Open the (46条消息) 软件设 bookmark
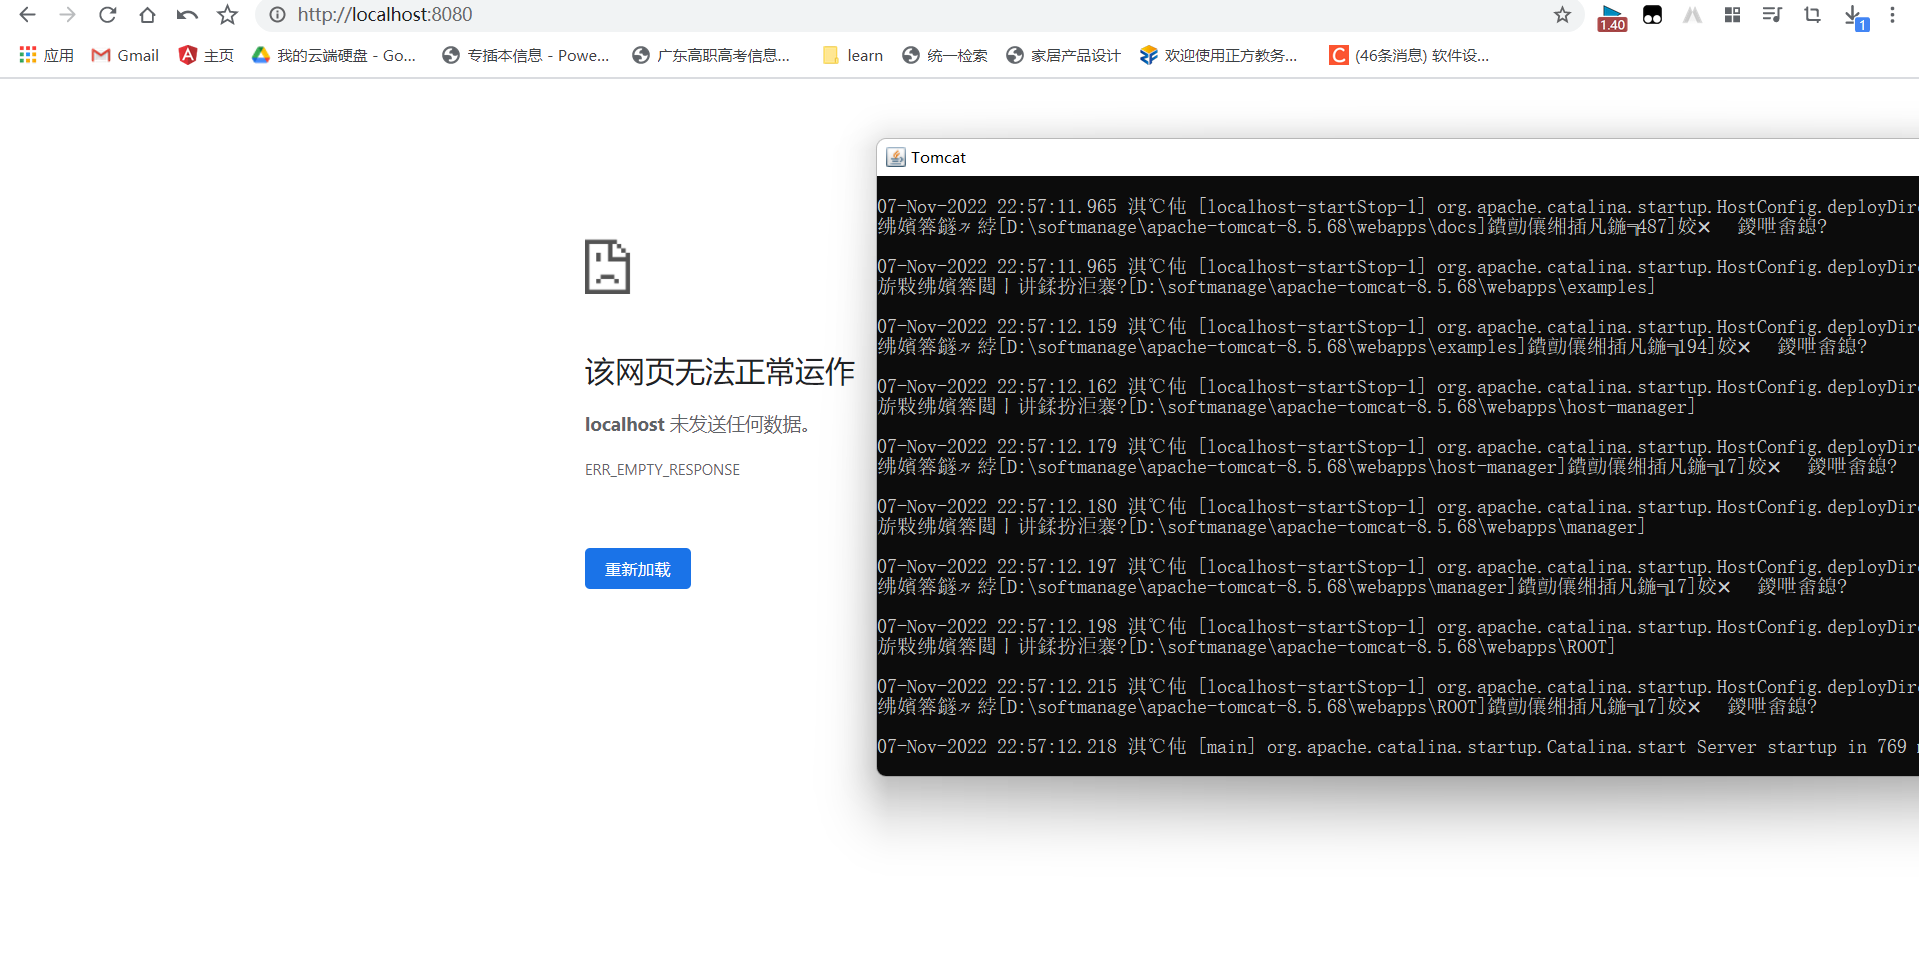The width and height of the screenshot is (1919, 967). (1409, 55)
